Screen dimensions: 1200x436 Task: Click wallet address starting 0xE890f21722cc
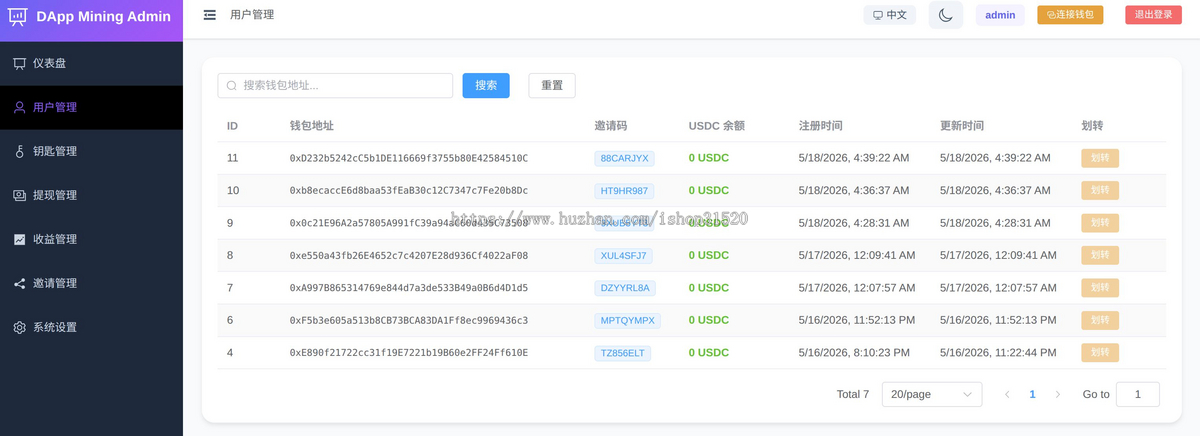409,353
